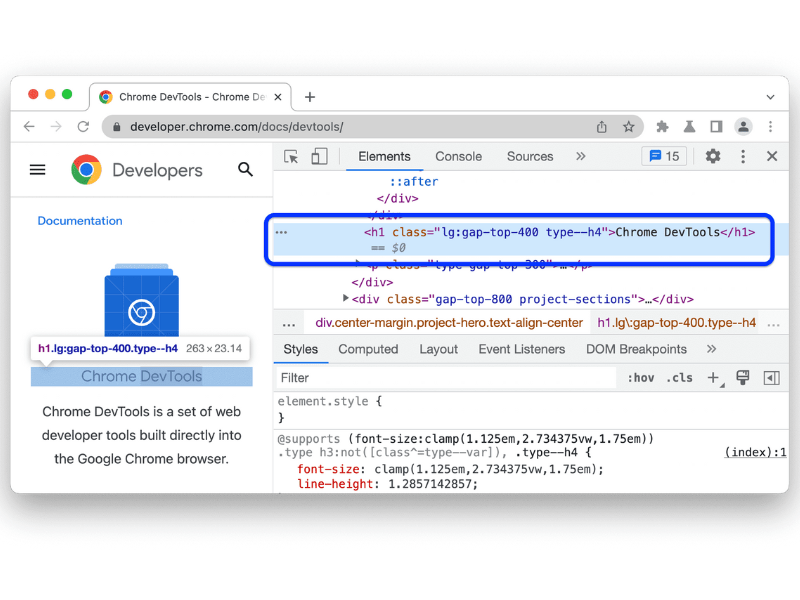Click the blue DevTools hero image
800x600 pixels.
[141, 299]
